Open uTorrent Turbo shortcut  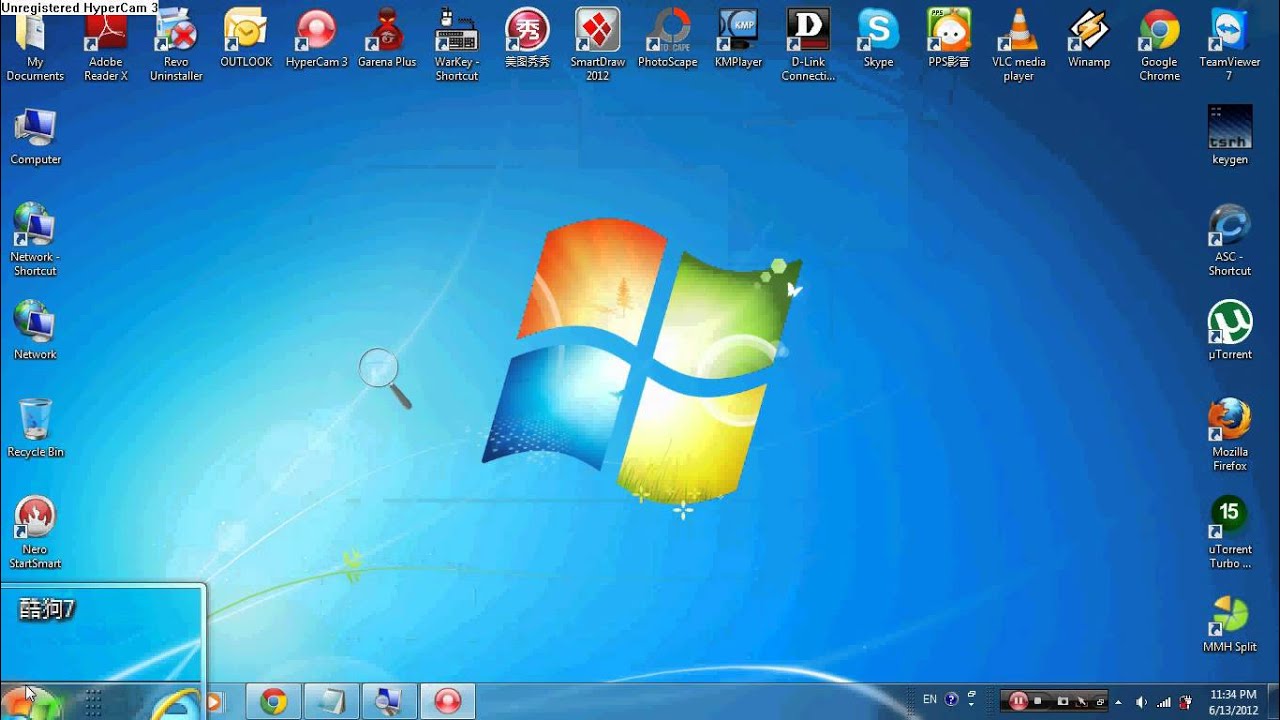[1229, 533]
